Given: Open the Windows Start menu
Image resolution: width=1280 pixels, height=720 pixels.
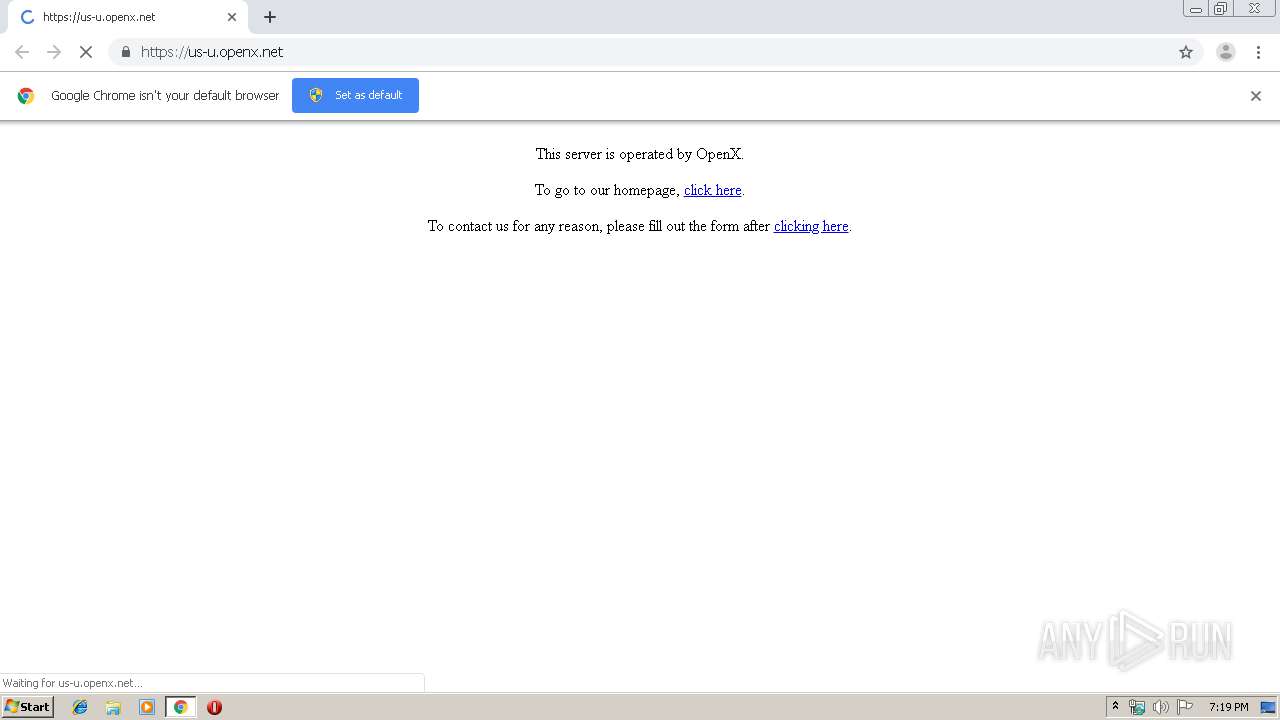Looking at the screenshot, I should pyautogui.click(x=28, y=707).
